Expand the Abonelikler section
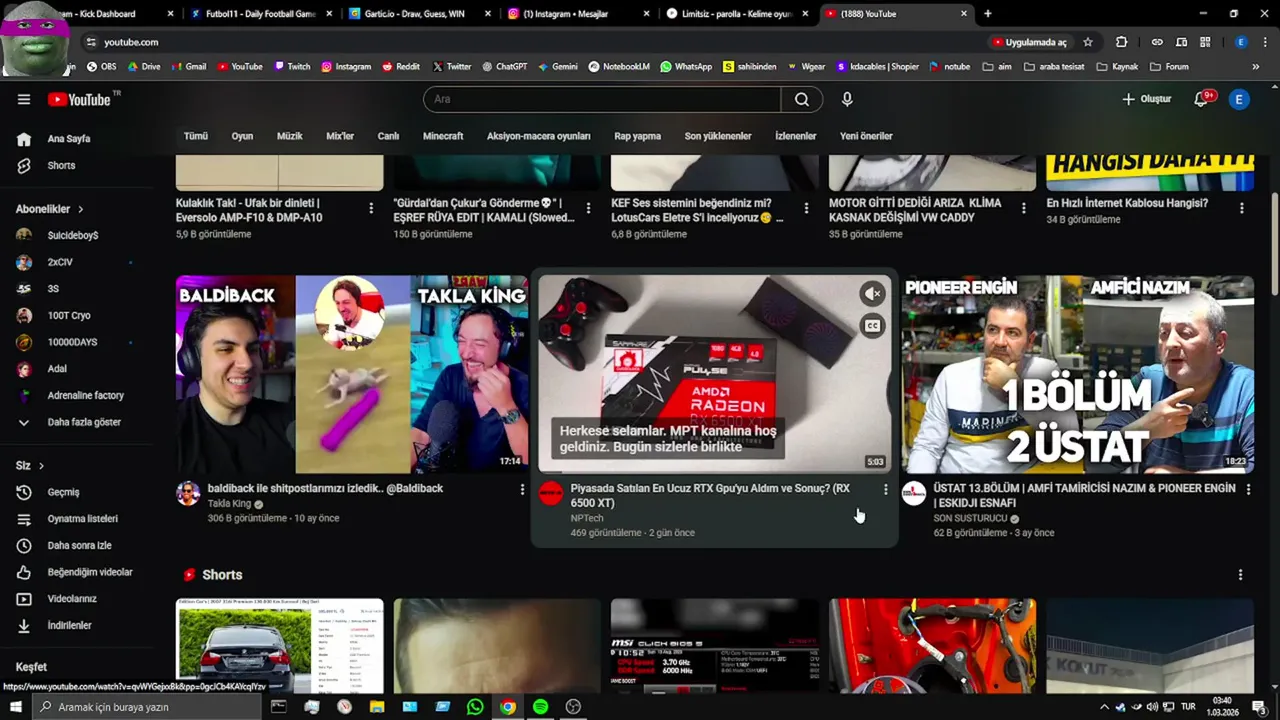The height and width of the screenshot is (720, 1280). [50, 209]
